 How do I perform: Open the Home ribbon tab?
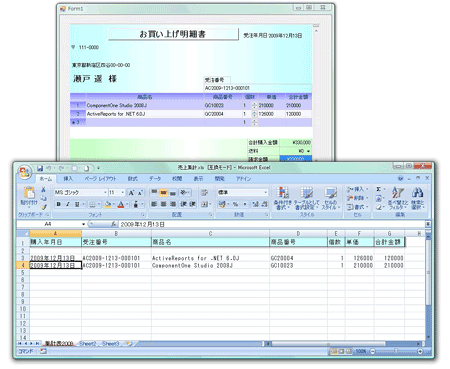click(46, 179)
